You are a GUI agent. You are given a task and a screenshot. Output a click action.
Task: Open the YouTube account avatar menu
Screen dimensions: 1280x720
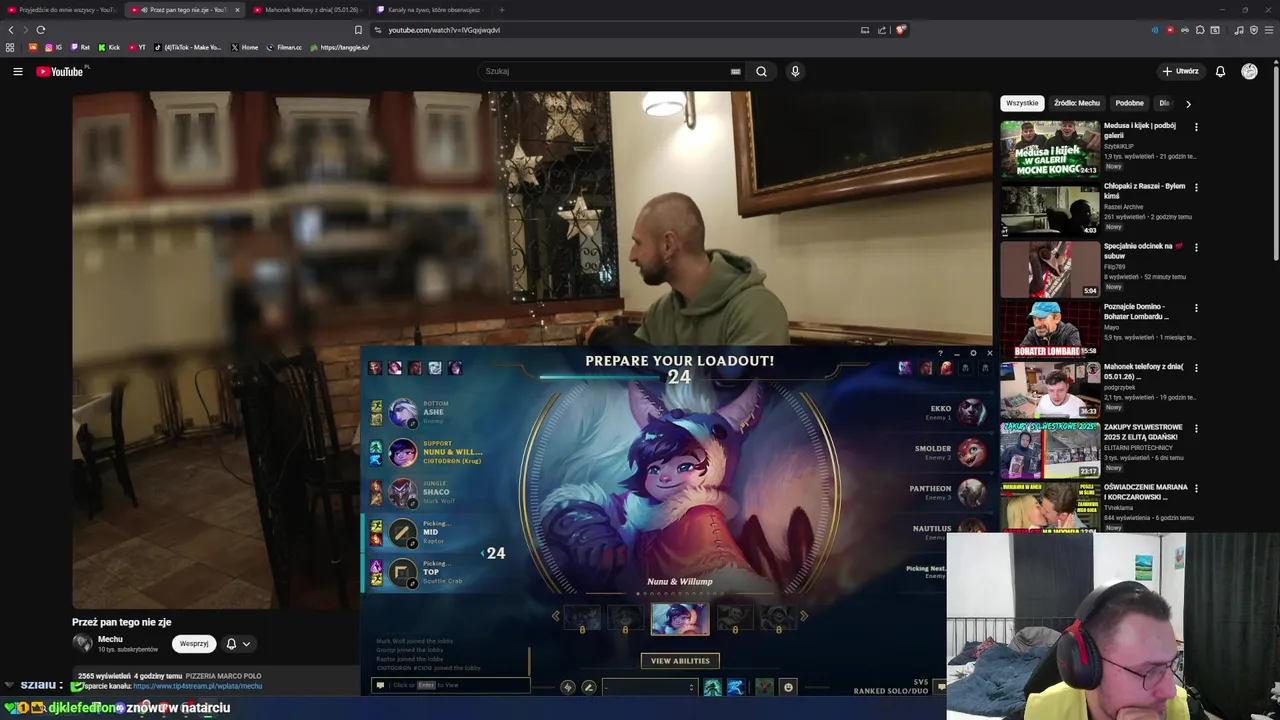tap(1249, 71)
